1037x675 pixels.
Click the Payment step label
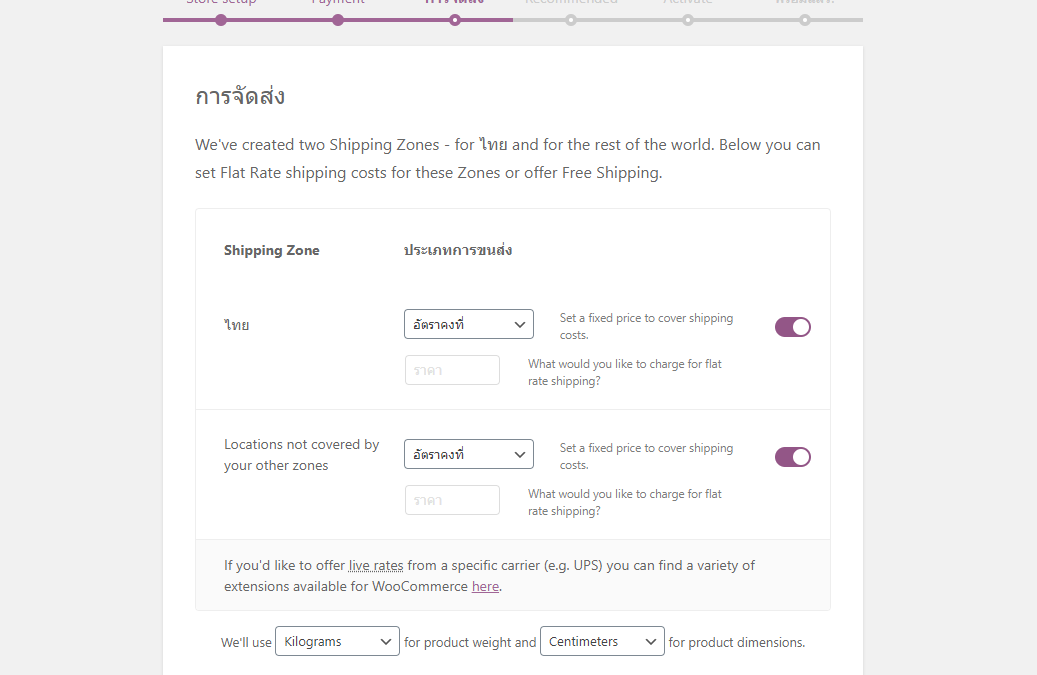pos(338,2)
